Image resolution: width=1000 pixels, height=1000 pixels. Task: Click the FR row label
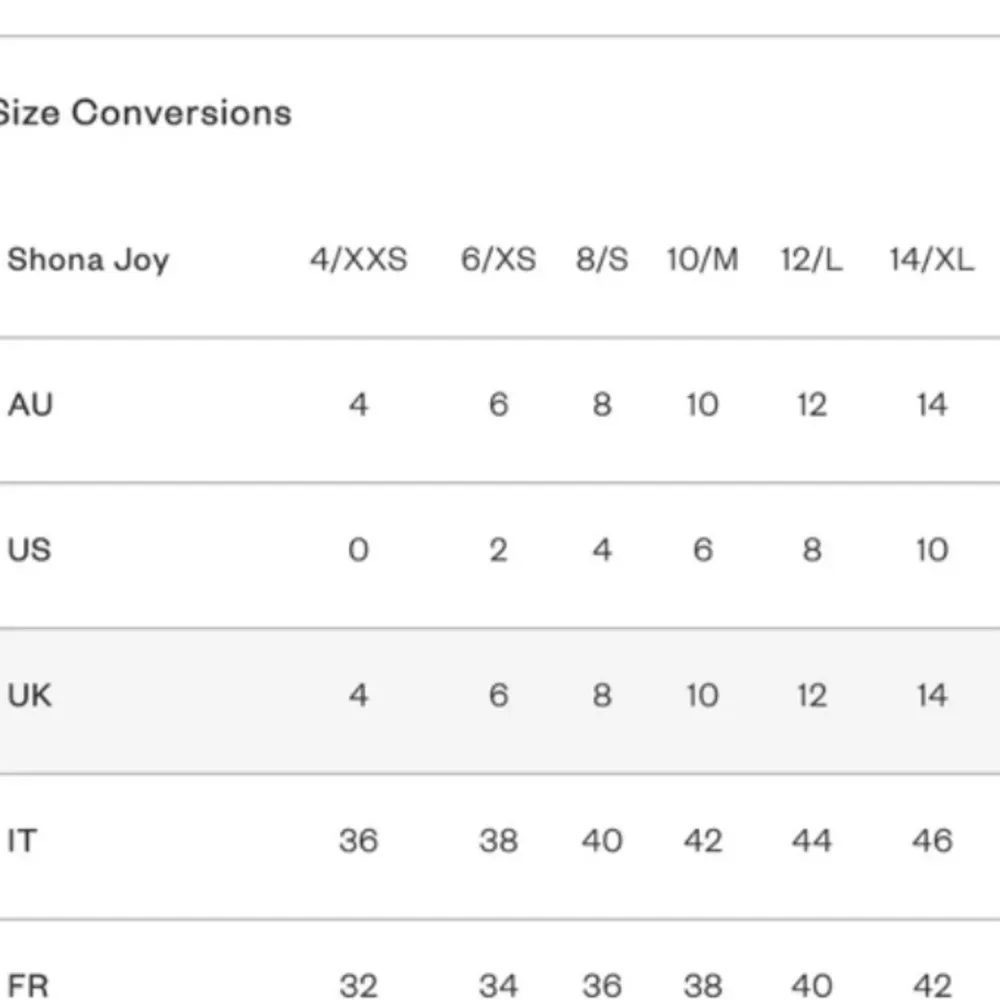tap(28, 985)
